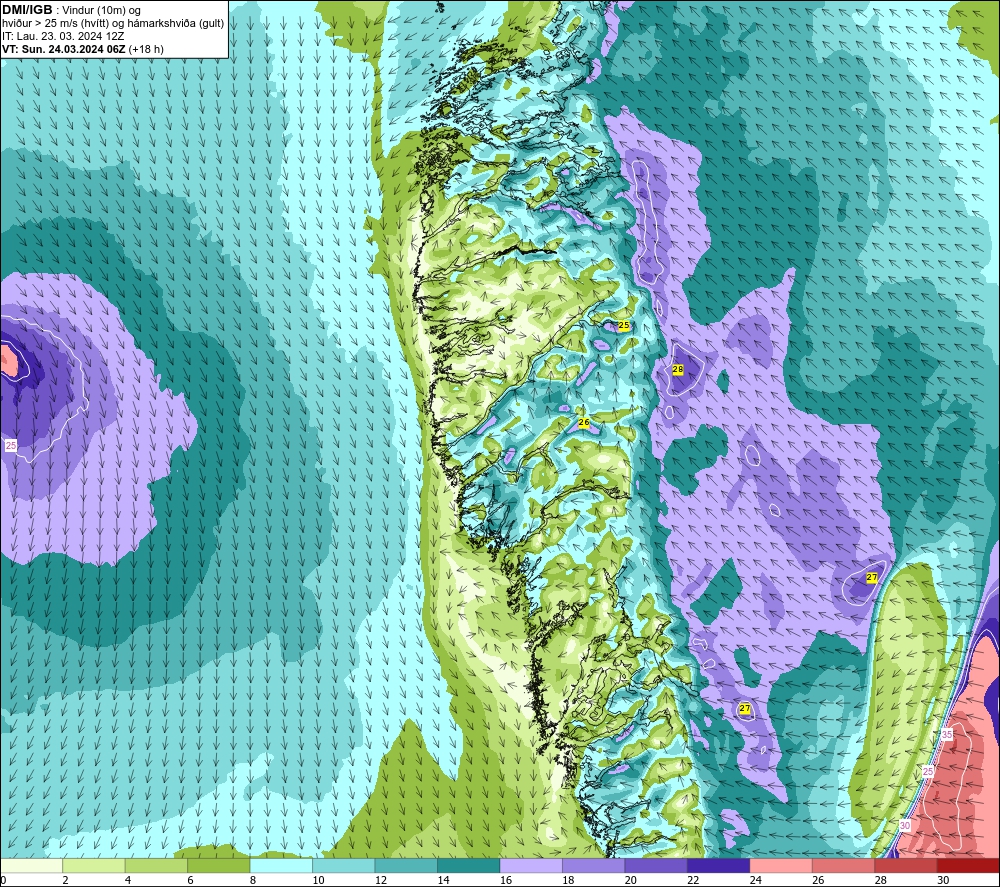The height and width of the screenshot is (887, 1000).
Task: Click the legend scale number '30'
Action: (943, 880)
